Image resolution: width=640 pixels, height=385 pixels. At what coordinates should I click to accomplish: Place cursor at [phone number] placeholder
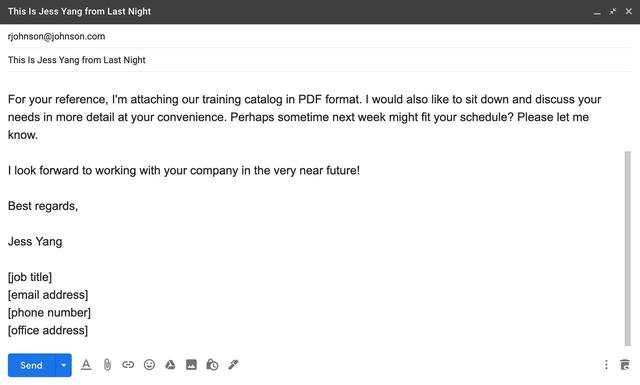point(49,312)
